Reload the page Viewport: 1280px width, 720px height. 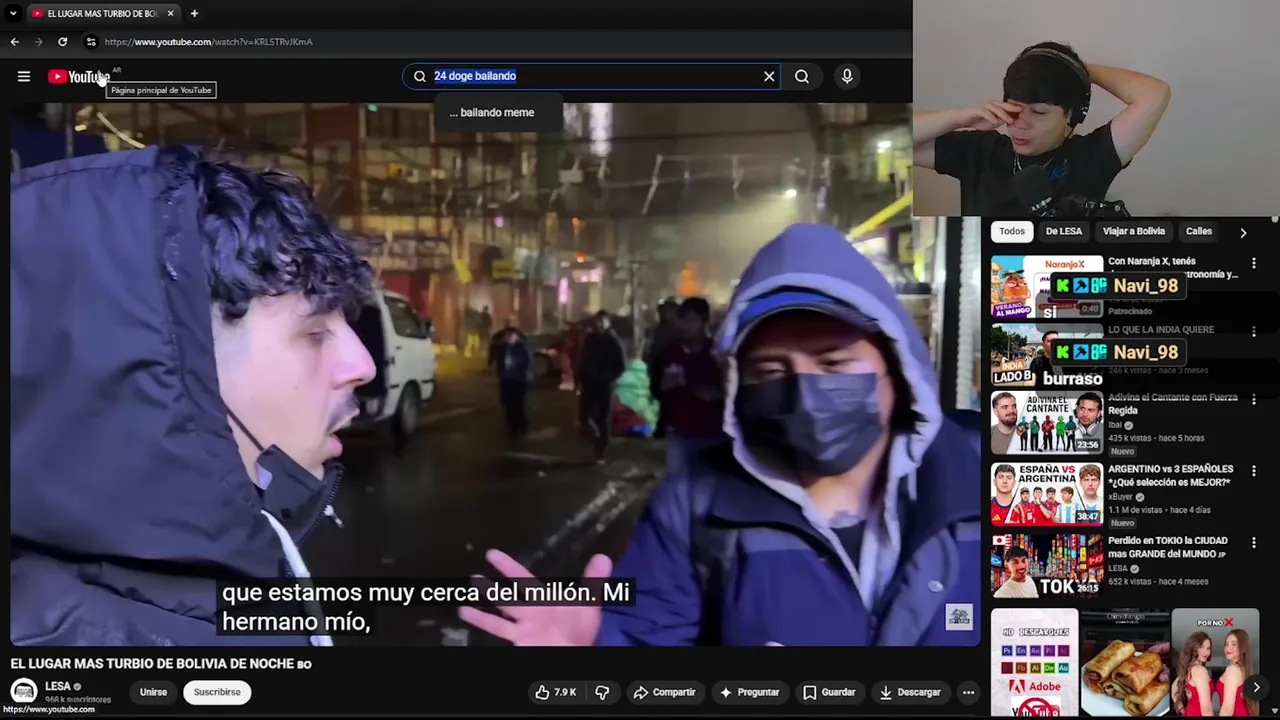pyautogui.click(x=62, y=42)
